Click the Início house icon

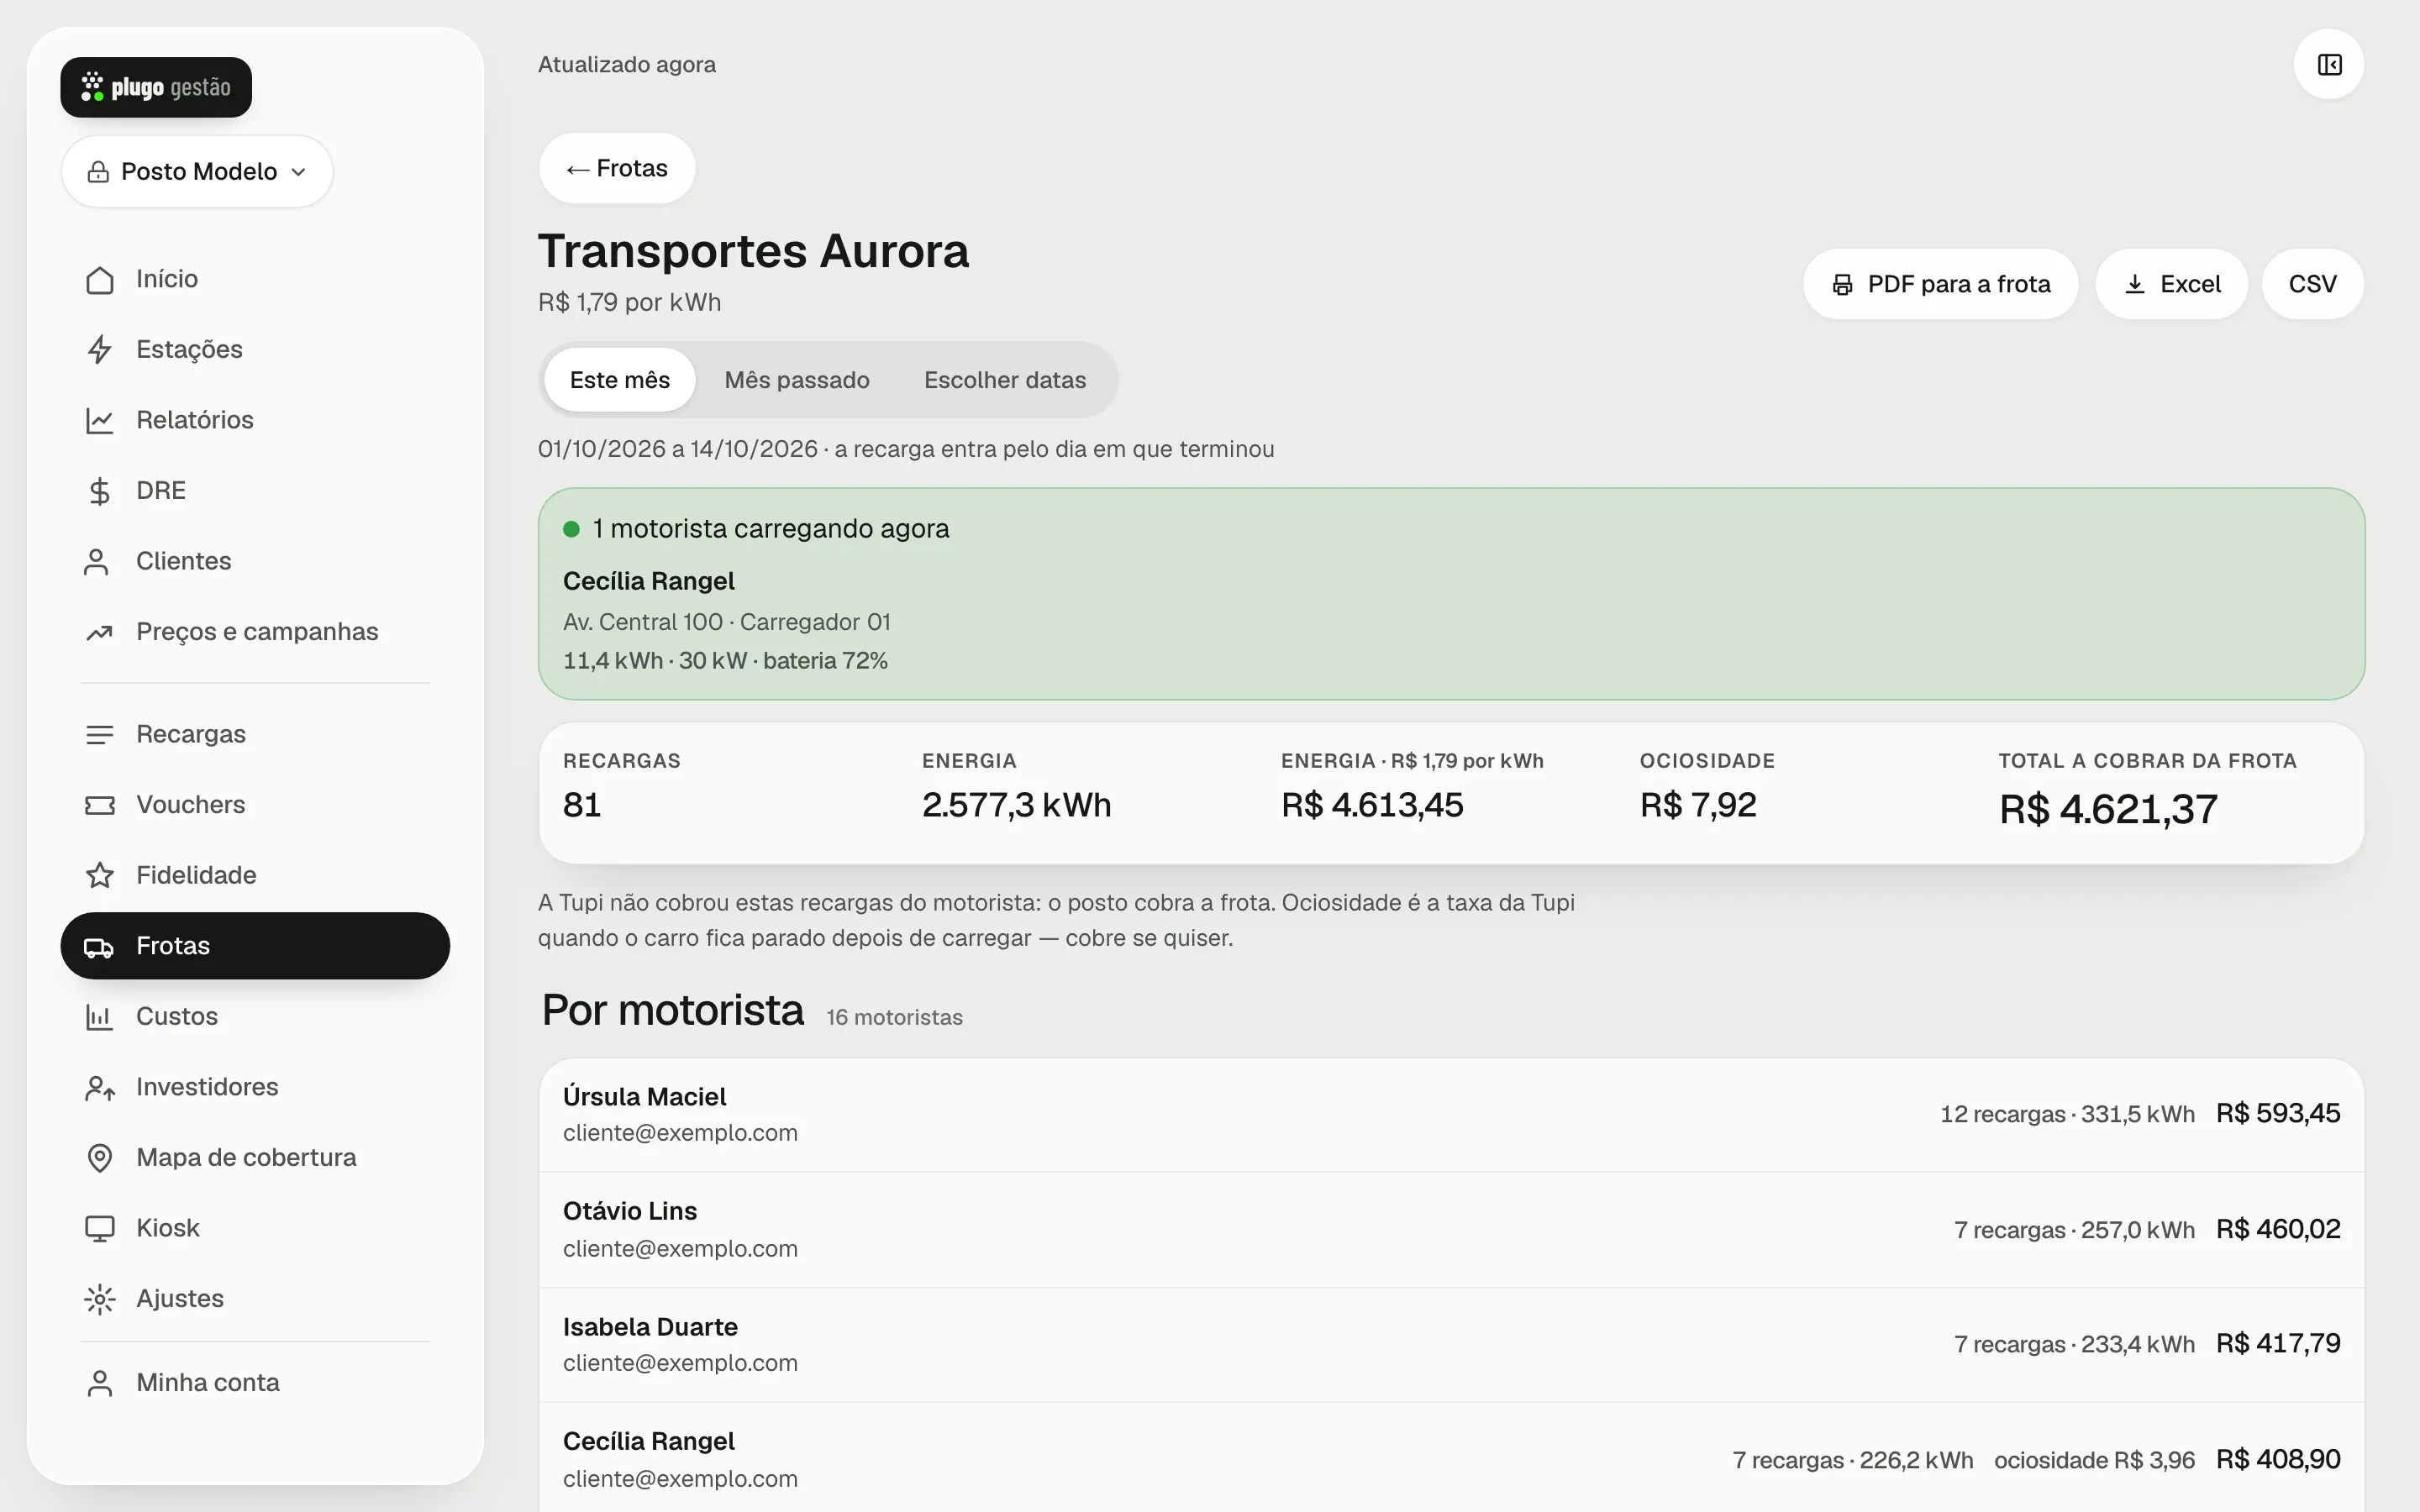pyautogui.click(x=99, y=280)
